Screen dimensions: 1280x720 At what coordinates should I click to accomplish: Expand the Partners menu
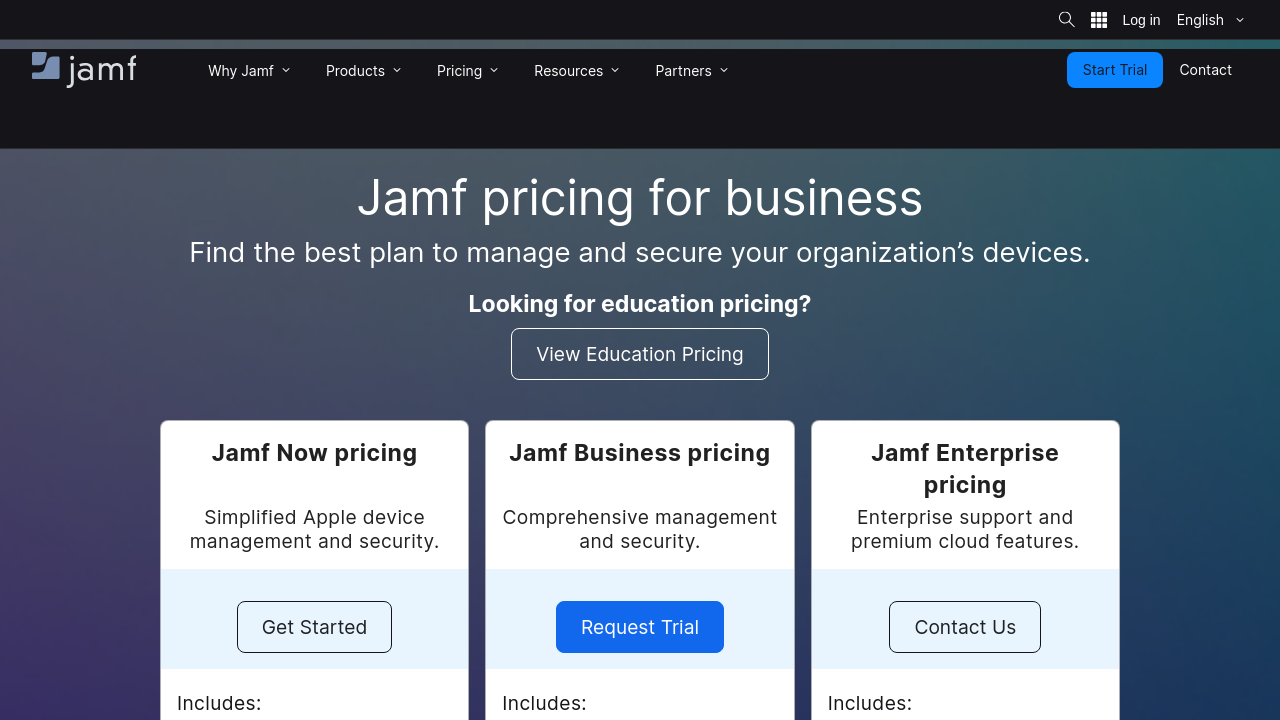pos(692,71)
